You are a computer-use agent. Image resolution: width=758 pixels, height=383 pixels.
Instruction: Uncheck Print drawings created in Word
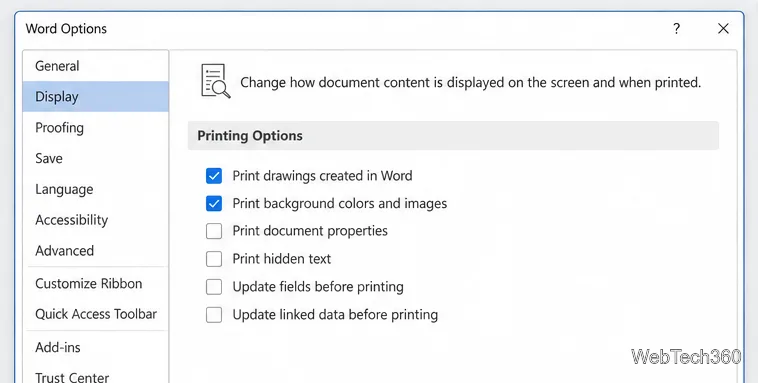click(x=214, y=176)
